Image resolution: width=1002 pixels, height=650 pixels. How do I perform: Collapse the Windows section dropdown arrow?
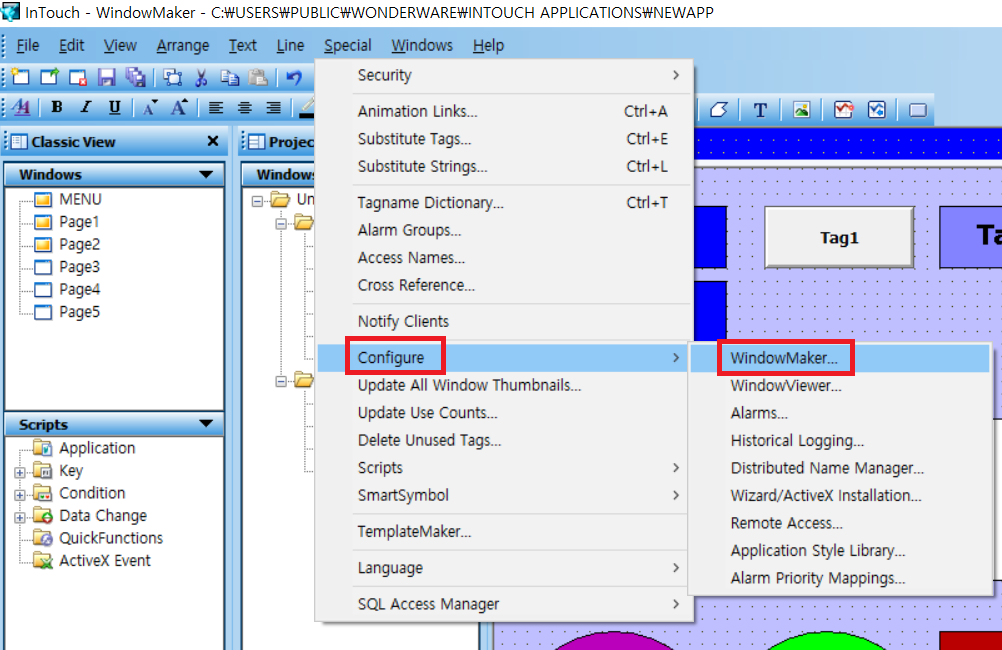click(x=206, y=174)
